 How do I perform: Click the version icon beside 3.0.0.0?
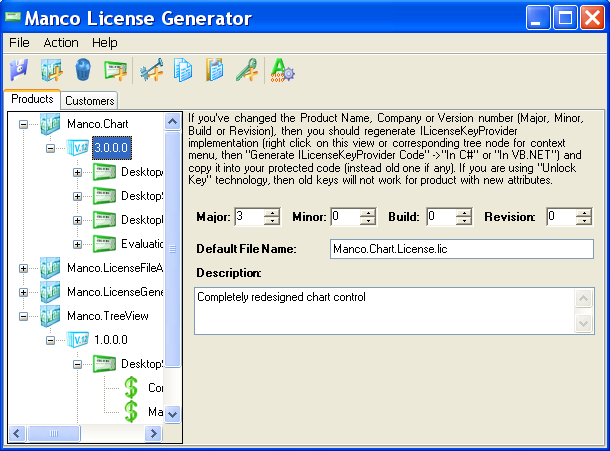(x=77, y=148)
